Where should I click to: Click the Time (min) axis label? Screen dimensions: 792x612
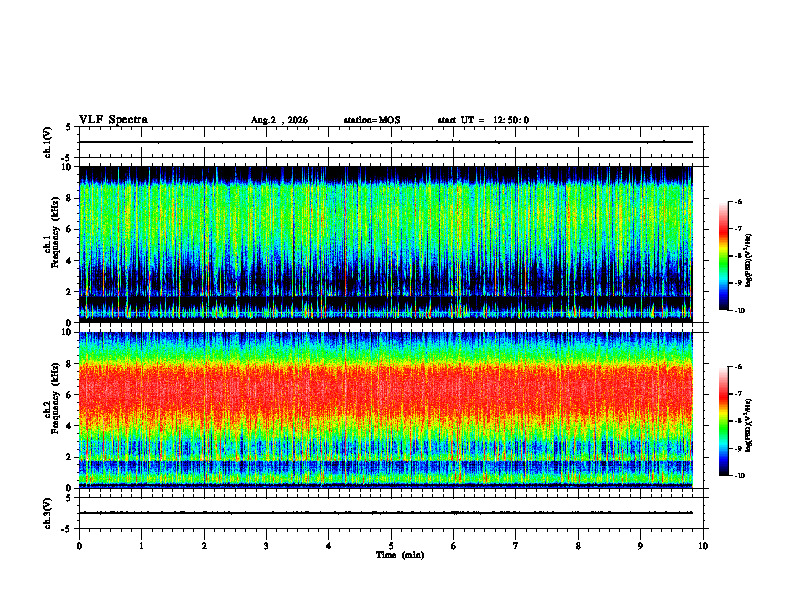[400, 555]
